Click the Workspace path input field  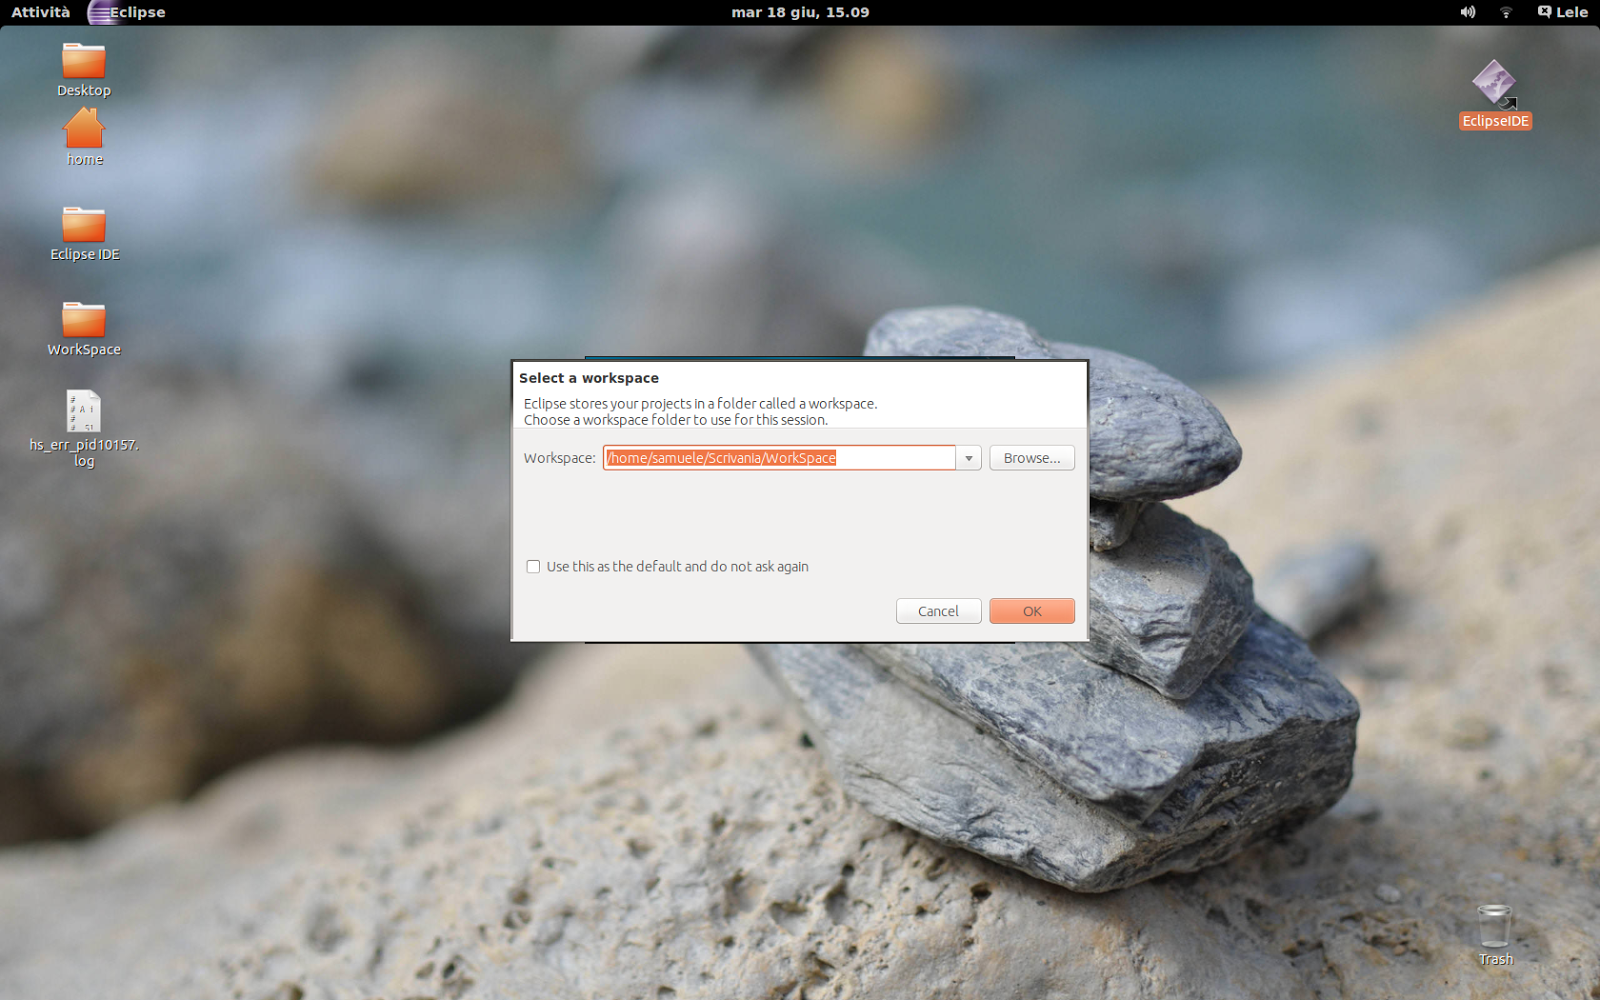[x=779, y=458]
